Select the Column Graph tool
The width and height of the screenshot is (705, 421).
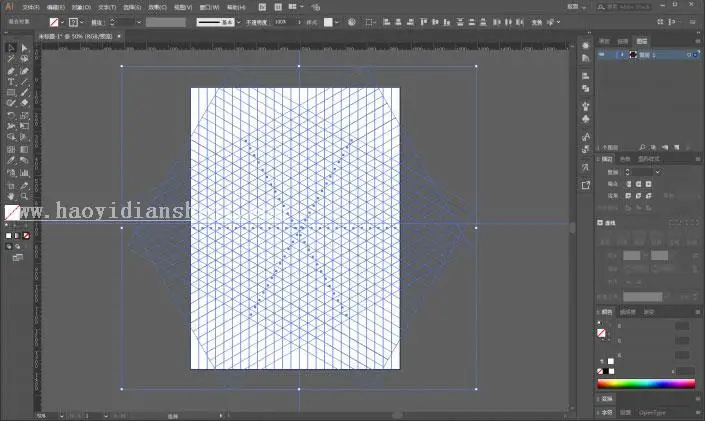24,173
